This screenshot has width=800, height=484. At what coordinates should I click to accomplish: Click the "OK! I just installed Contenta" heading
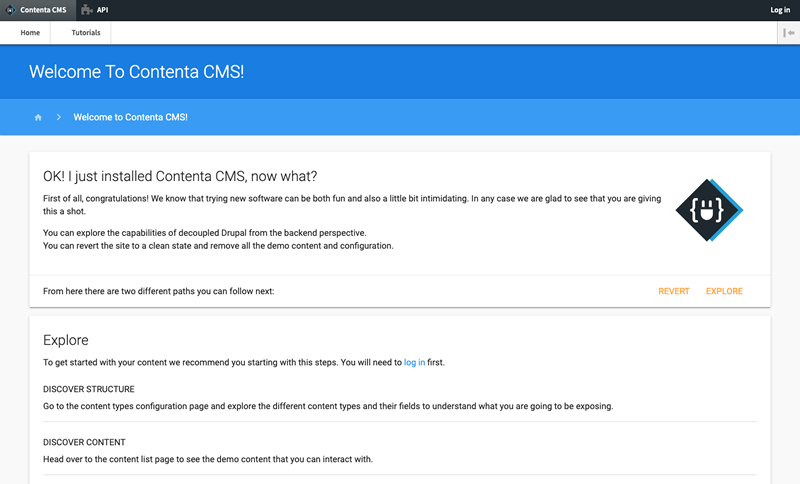tap(180, 177)
